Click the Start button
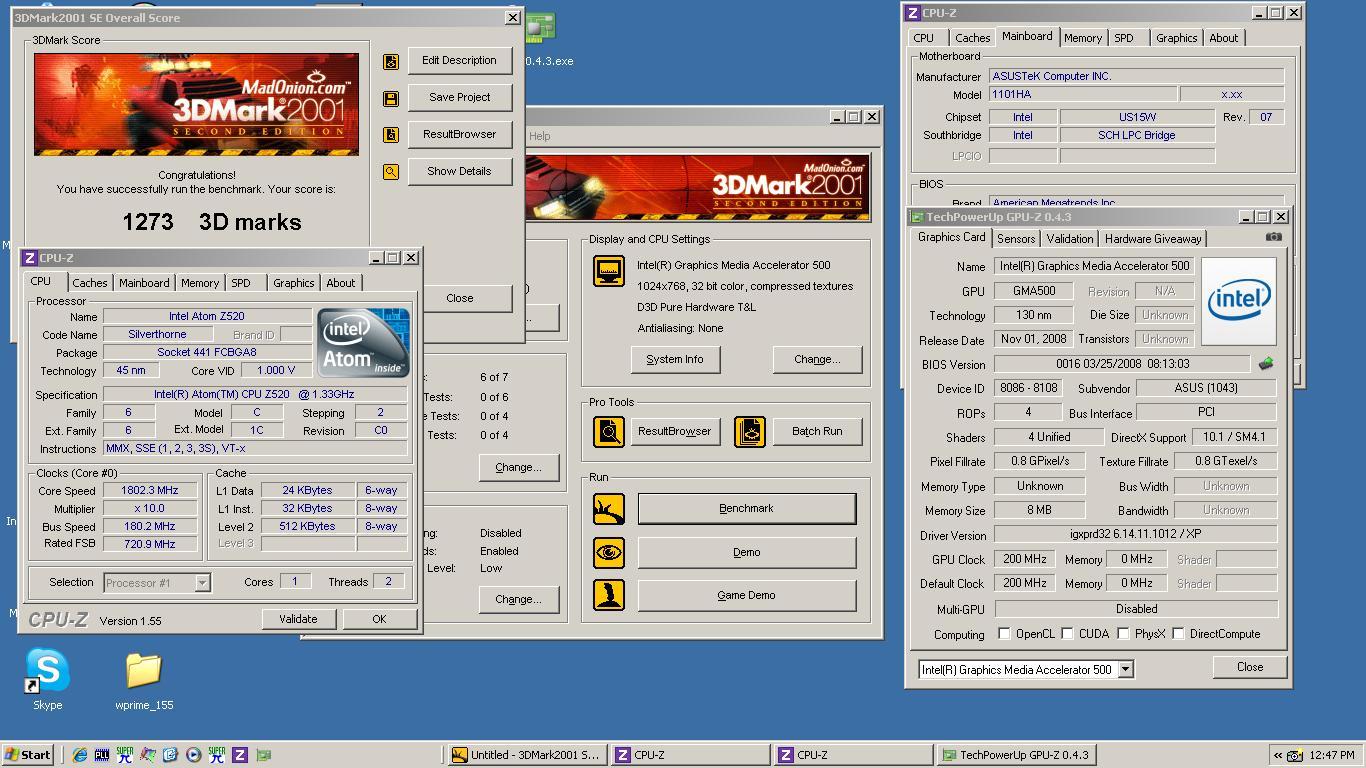Screen dimensions: 1366x768 click(x=27, y=755)
